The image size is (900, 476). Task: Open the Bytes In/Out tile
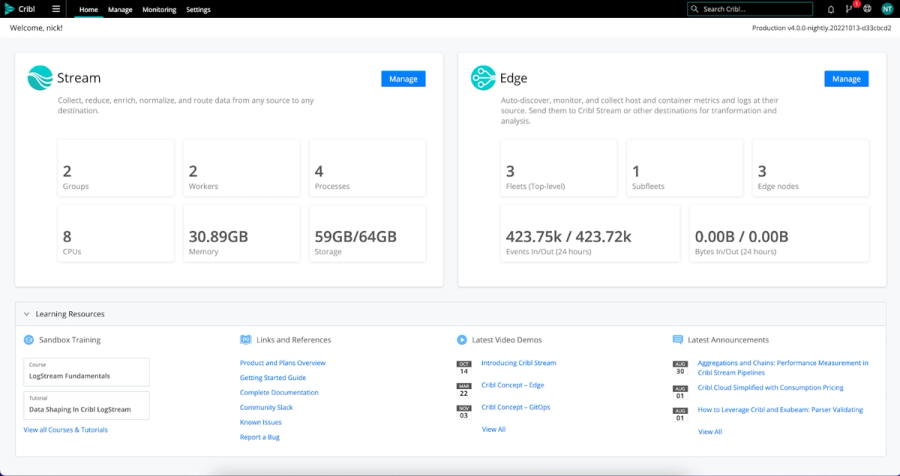pos(779,234)
